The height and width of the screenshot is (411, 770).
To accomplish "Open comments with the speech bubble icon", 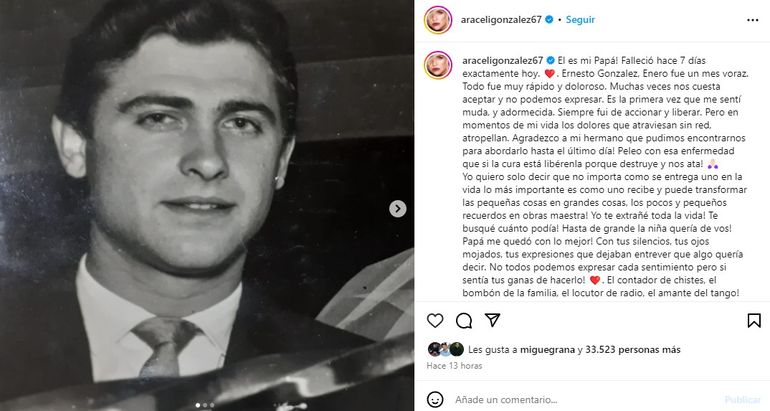I will (x=464, y=321).
